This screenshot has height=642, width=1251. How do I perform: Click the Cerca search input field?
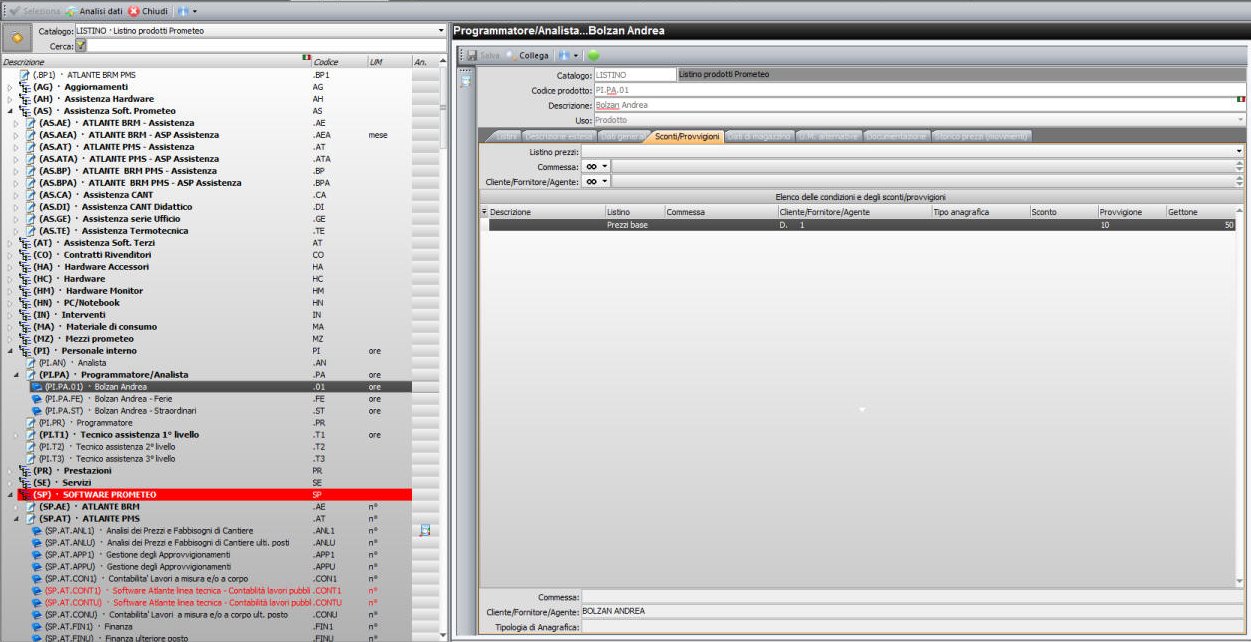tap(265, 45)
